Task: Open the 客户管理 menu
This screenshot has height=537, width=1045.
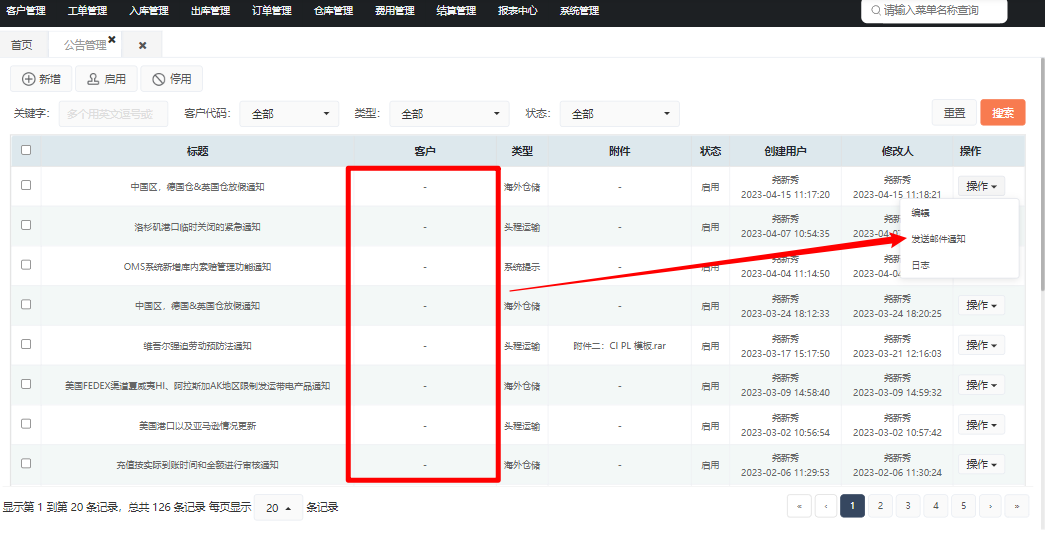Action: coord(26,11)
